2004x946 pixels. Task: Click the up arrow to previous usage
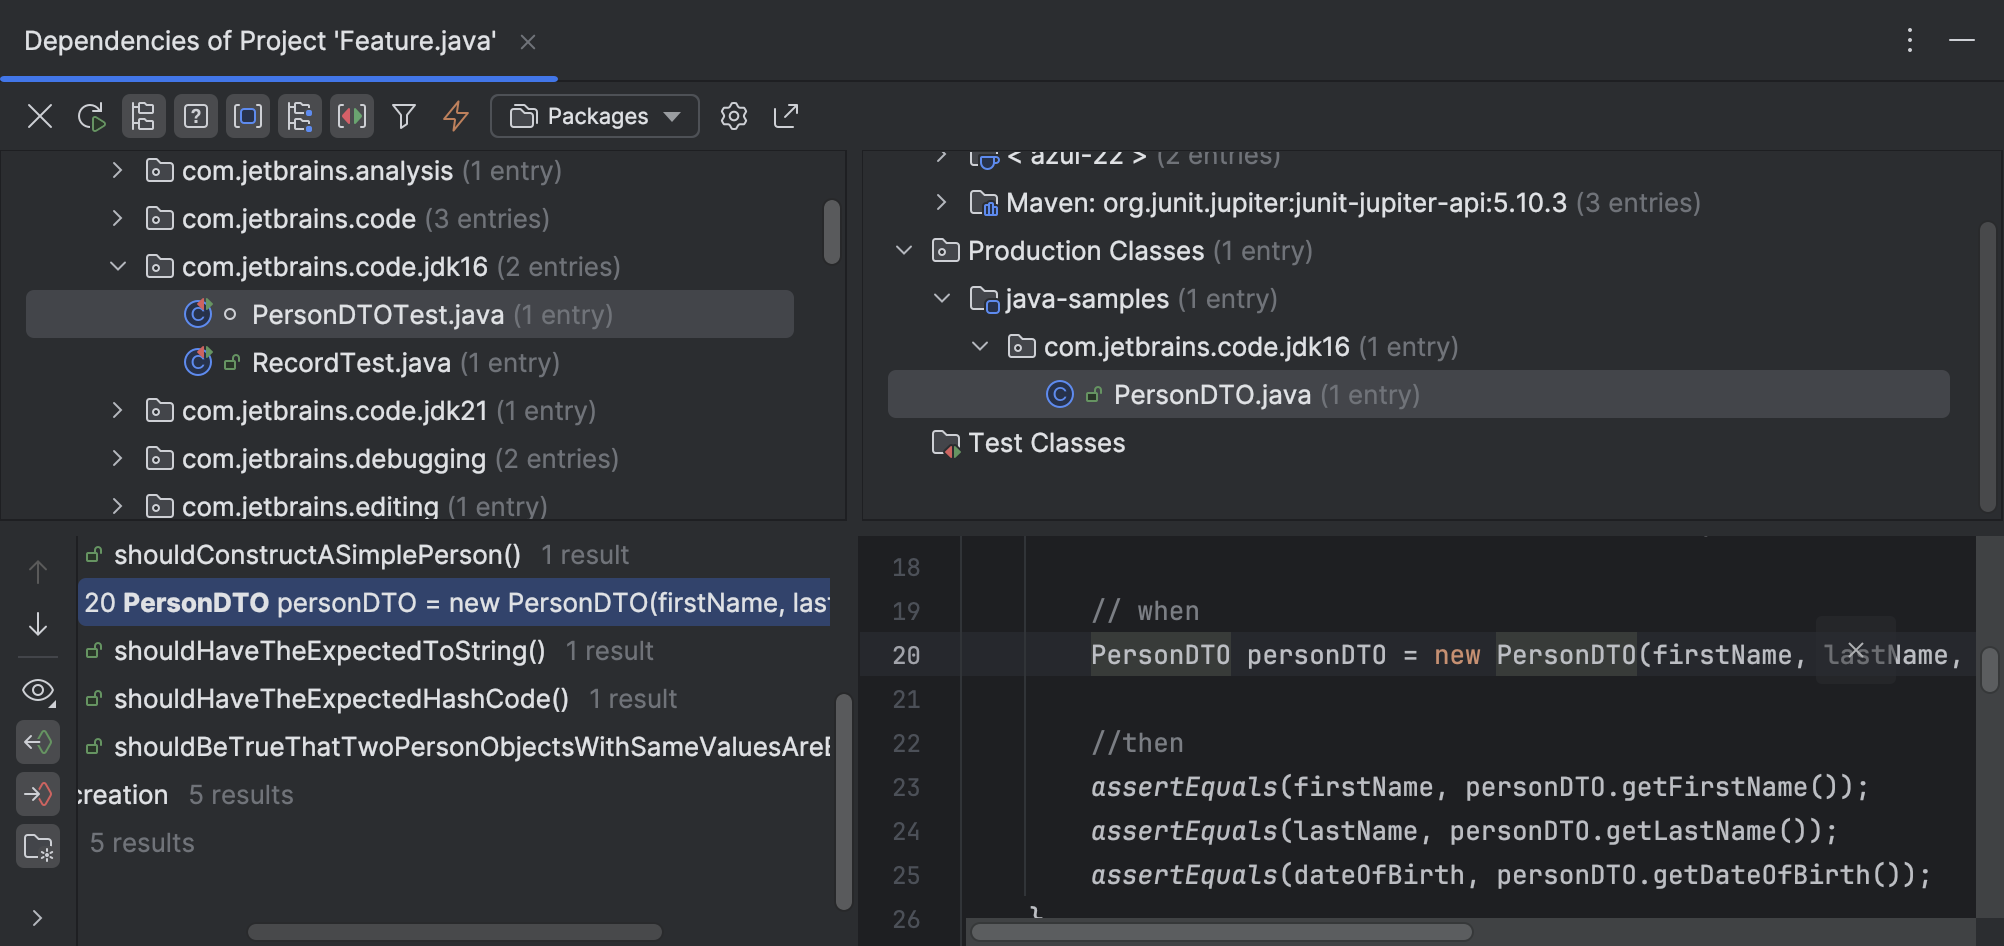tap(38, 570)
